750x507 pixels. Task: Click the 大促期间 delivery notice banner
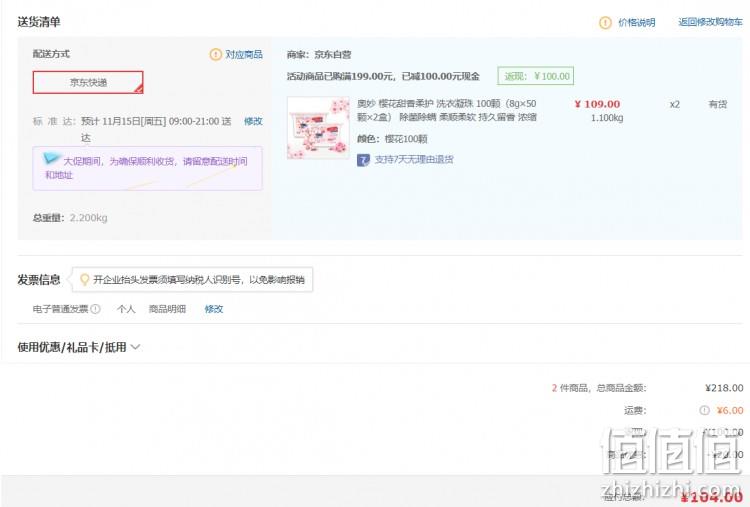point(147,168)
